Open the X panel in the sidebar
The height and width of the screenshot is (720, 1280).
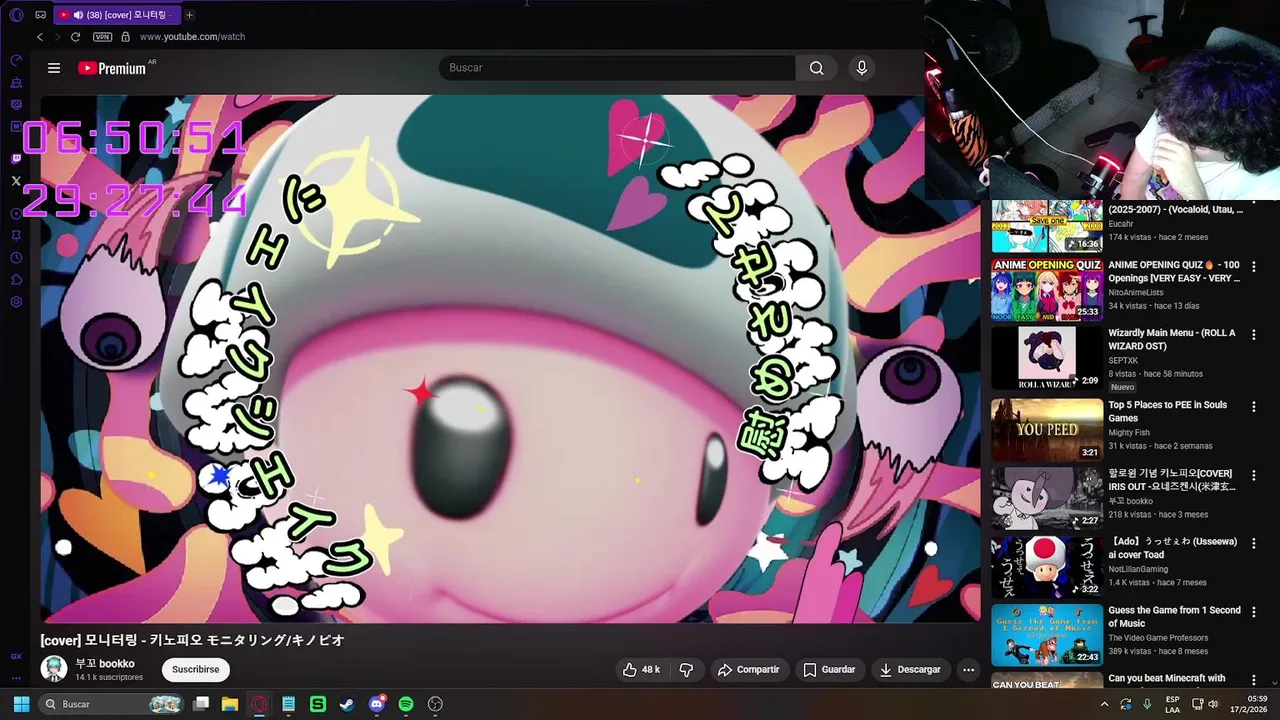coord(16,181)
